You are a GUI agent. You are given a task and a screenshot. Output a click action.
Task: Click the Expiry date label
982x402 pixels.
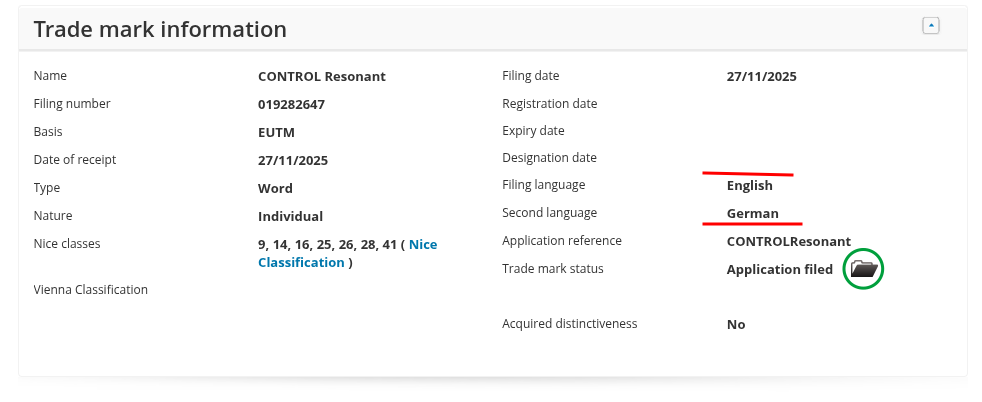[533, 131]
